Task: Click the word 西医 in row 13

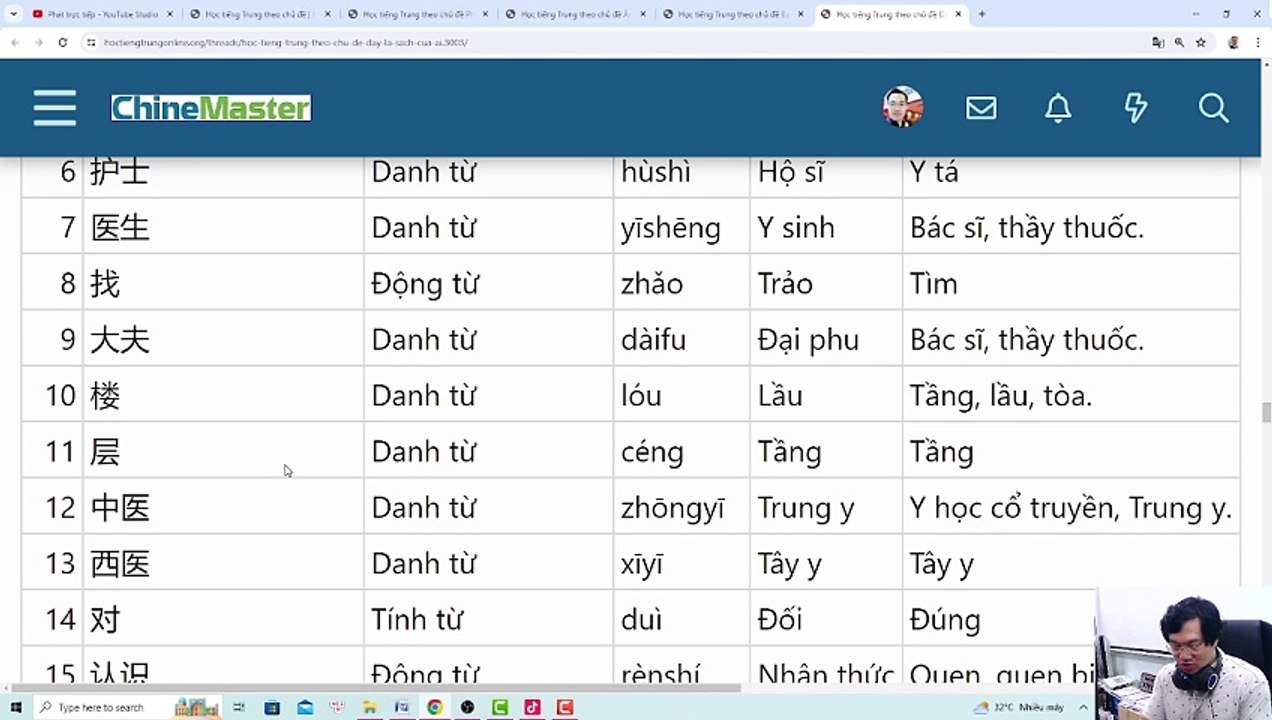Action: pyautogui.click(x=120, y=564)
